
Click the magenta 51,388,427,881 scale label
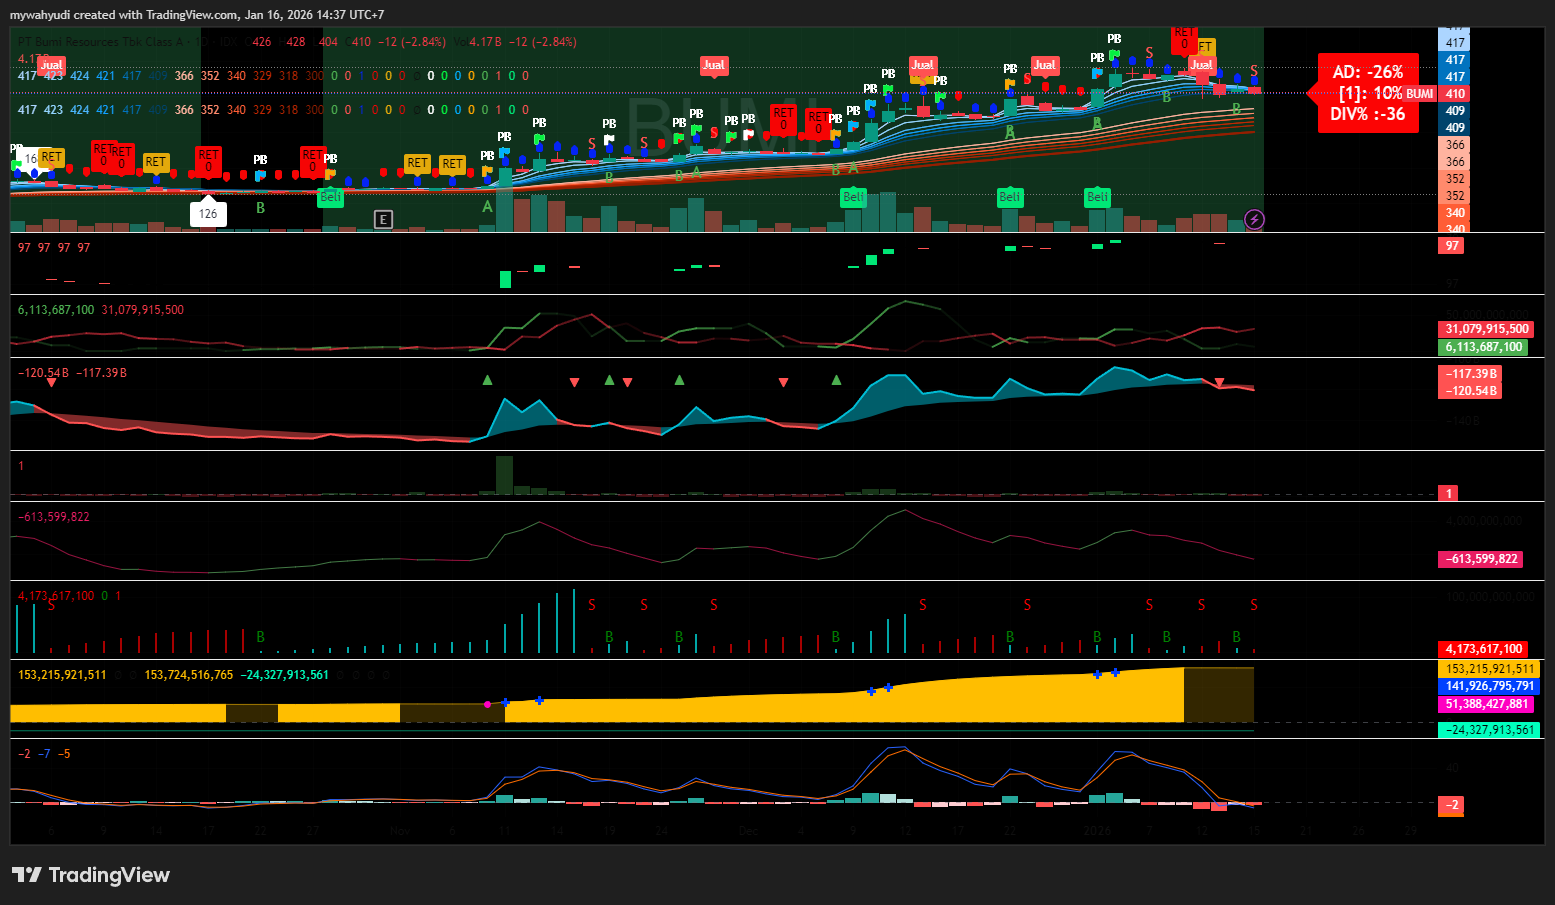click(1486, 704)
